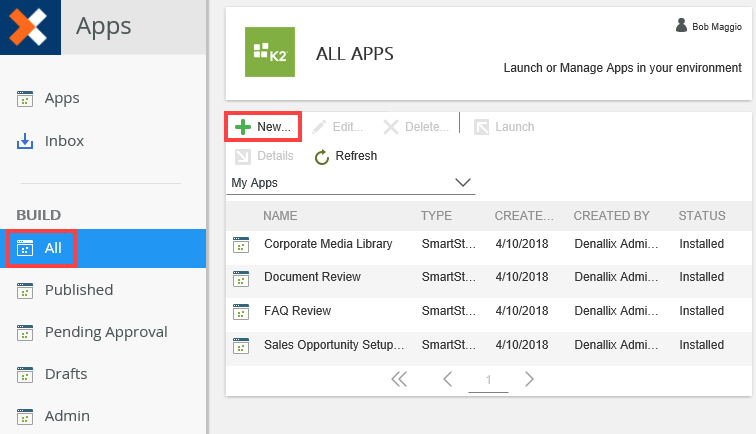756x434 pixels.
Task: Click the green K2 app tile
Action: pyautogui.click(x=270, y=52)
